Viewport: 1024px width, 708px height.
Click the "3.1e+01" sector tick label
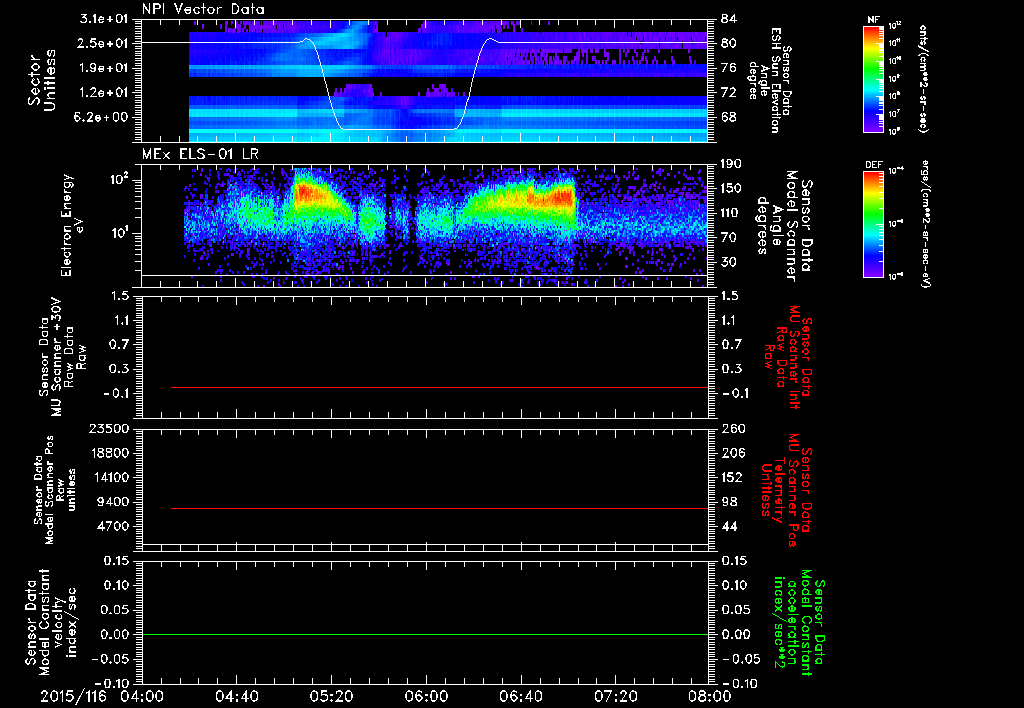(104, 19)
